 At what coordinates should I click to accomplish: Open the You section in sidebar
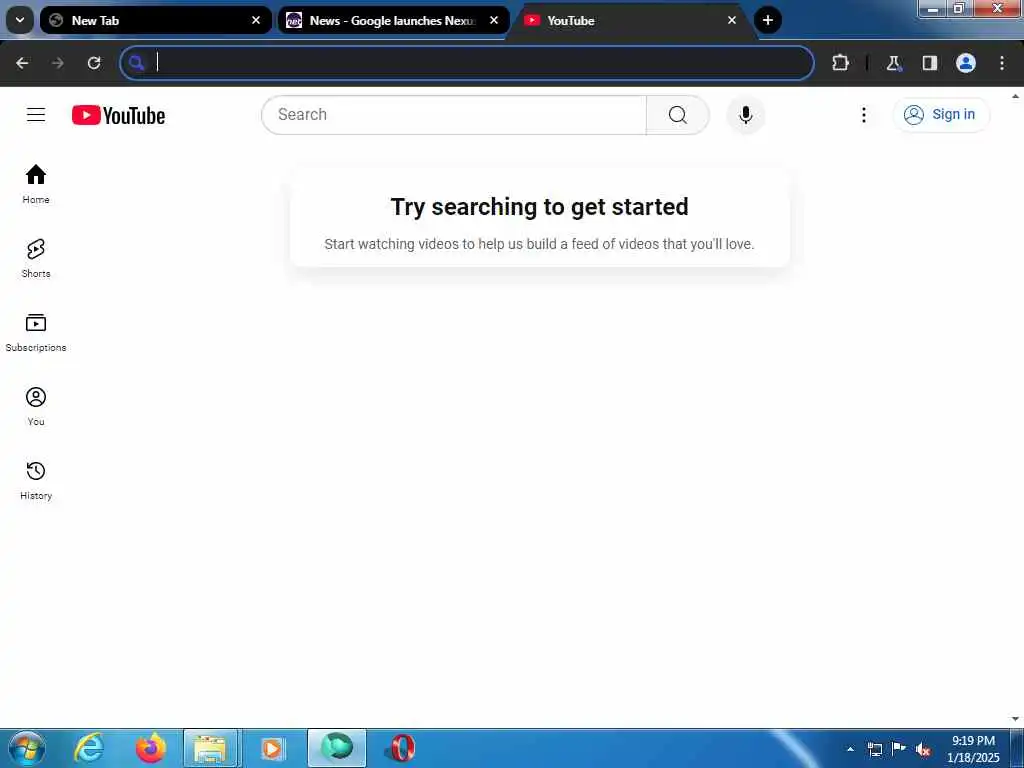click(36, 406)
